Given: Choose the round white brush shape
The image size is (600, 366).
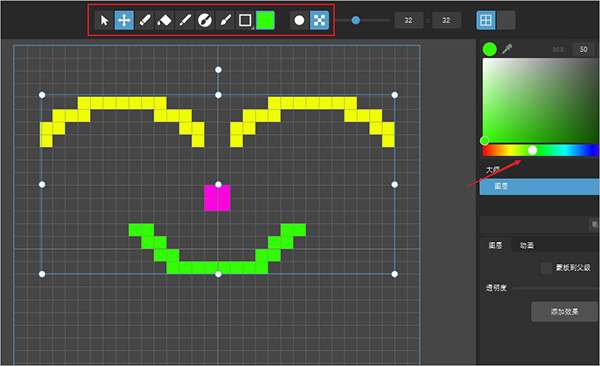Looking at the screenshot, I should (299, 20).
